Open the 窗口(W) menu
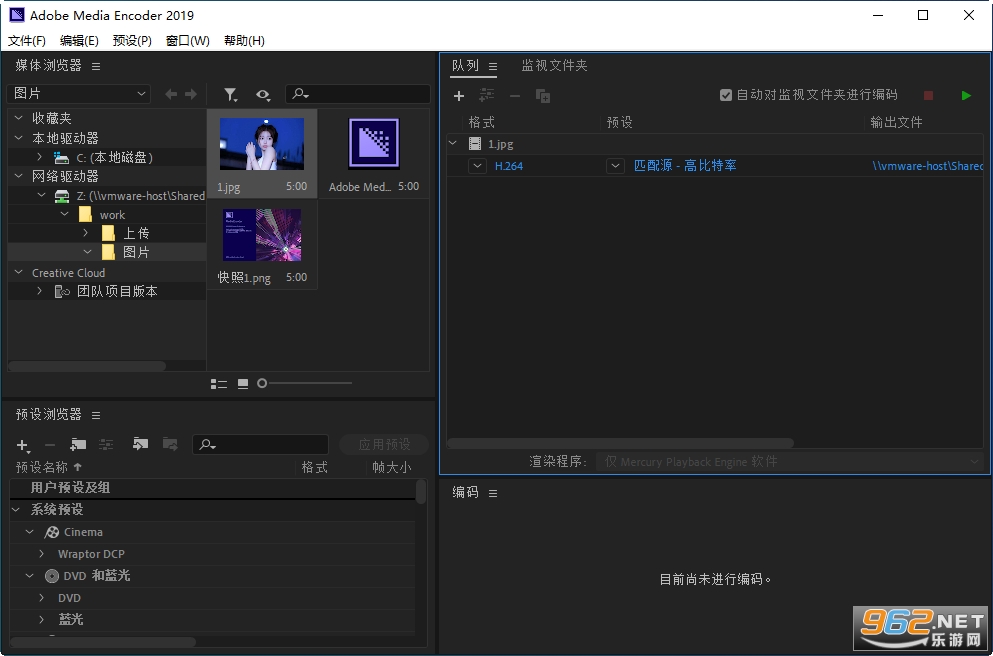 pos(187,41)
